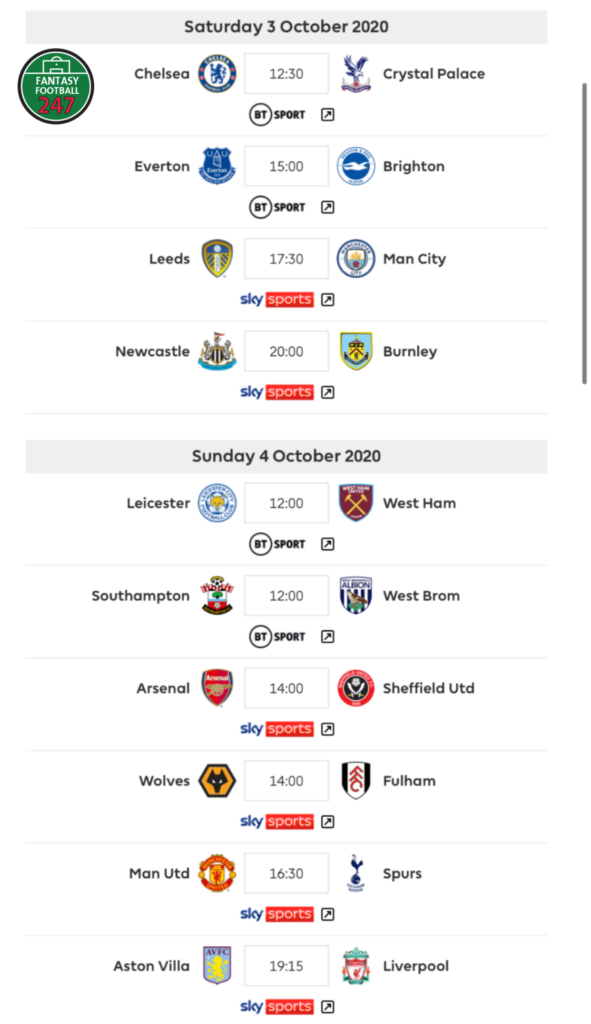591x1024 pixels.
Task: Click the Chelsea club crest
Action: point(217,74)
